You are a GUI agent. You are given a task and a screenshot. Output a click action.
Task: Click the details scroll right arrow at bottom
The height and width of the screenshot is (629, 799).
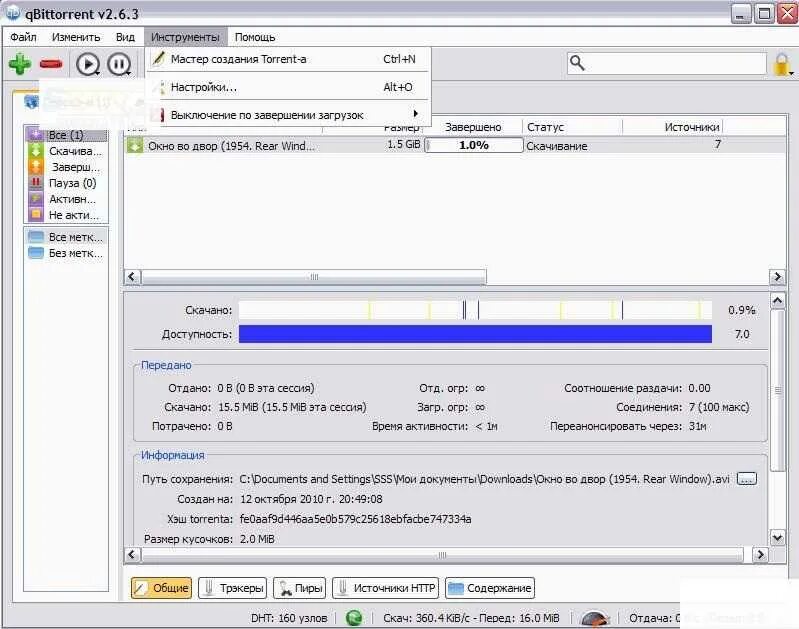tap(761, 555)
